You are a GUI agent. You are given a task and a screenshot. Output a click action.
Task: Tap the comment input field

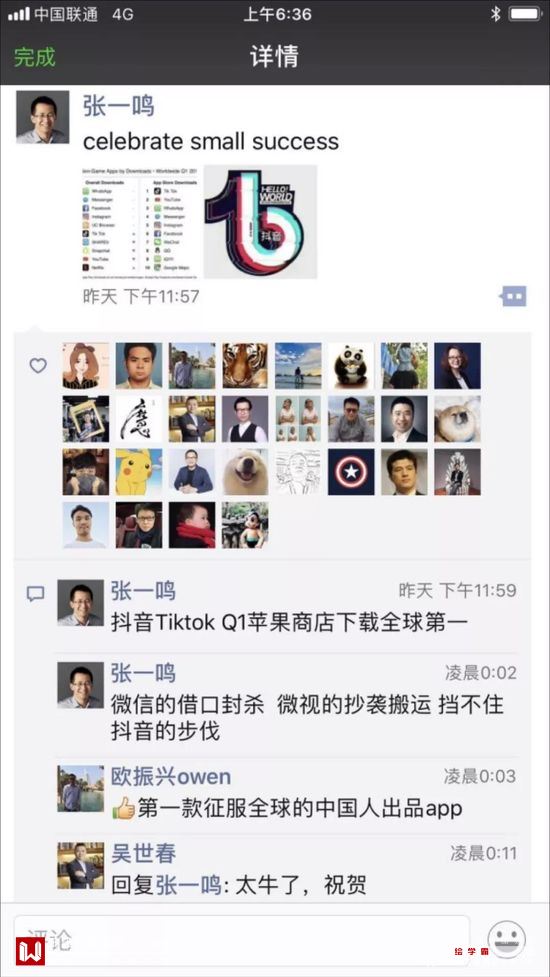[242, 940]
